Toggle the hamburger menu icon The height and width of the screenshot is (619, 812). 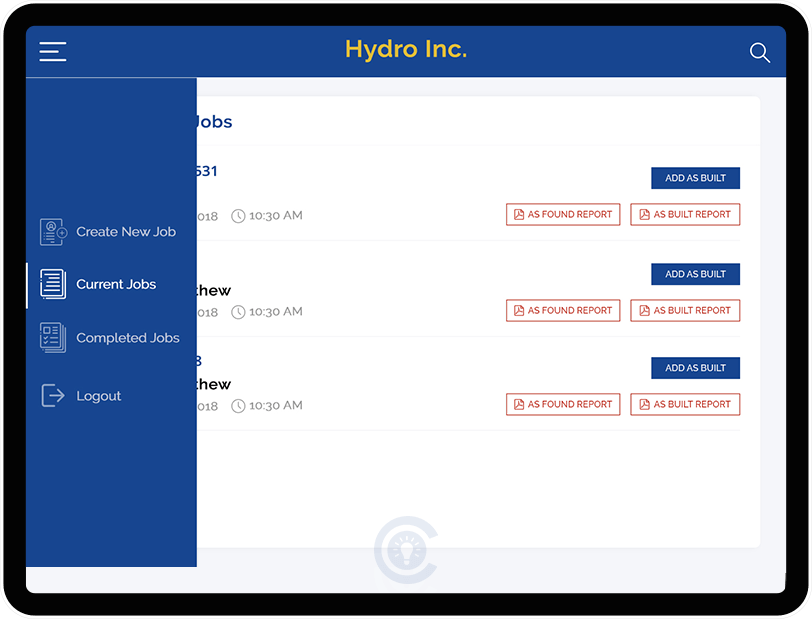(x=53, y=52)
